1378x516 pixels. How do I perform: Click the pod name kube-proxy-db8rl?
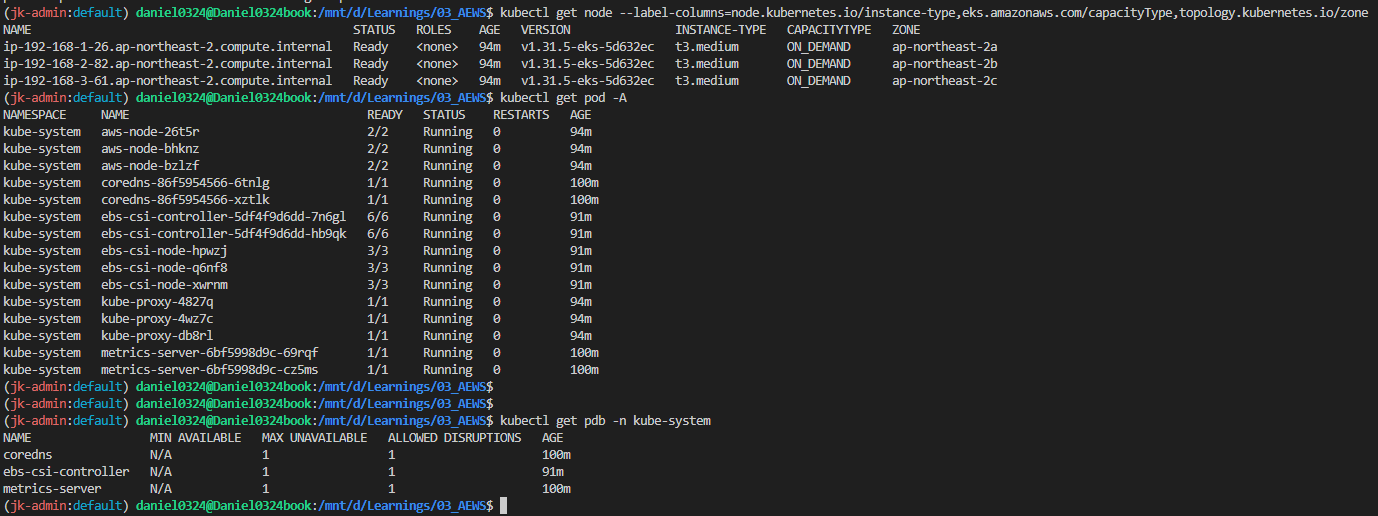pos(157,336)
